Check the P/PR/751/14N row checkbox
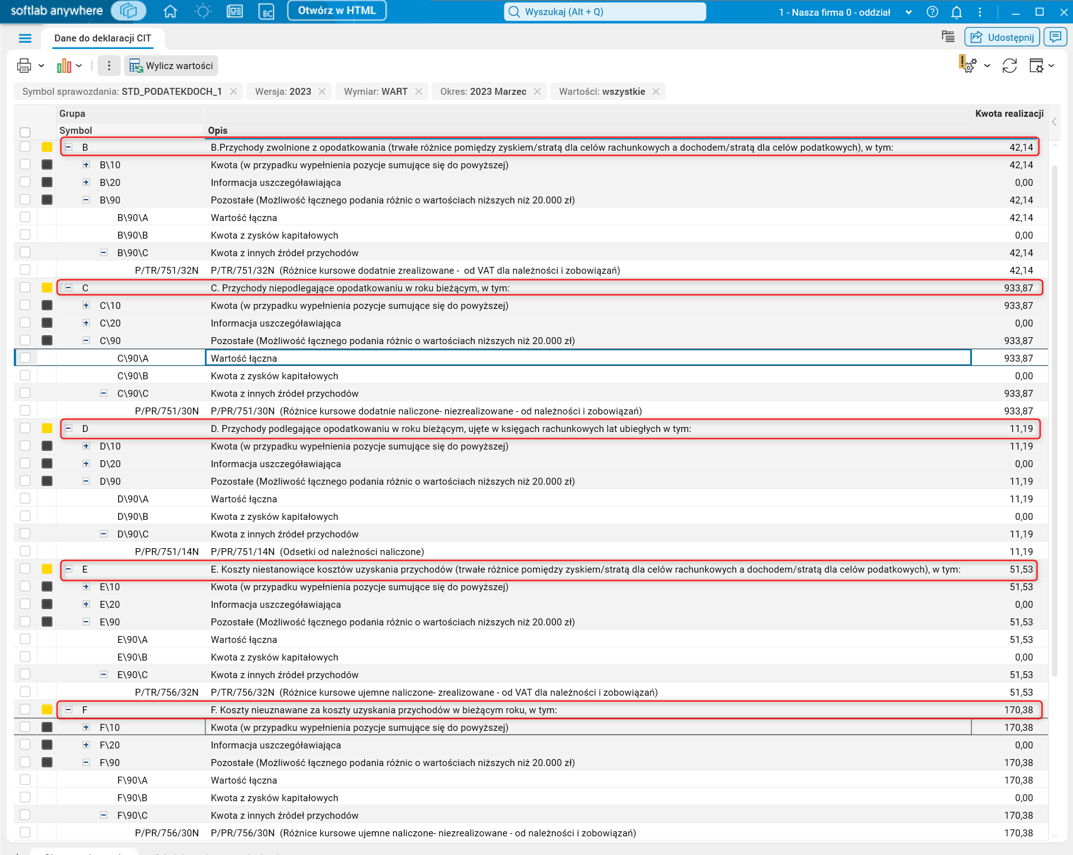1073x855 pixels. point(25,551)
